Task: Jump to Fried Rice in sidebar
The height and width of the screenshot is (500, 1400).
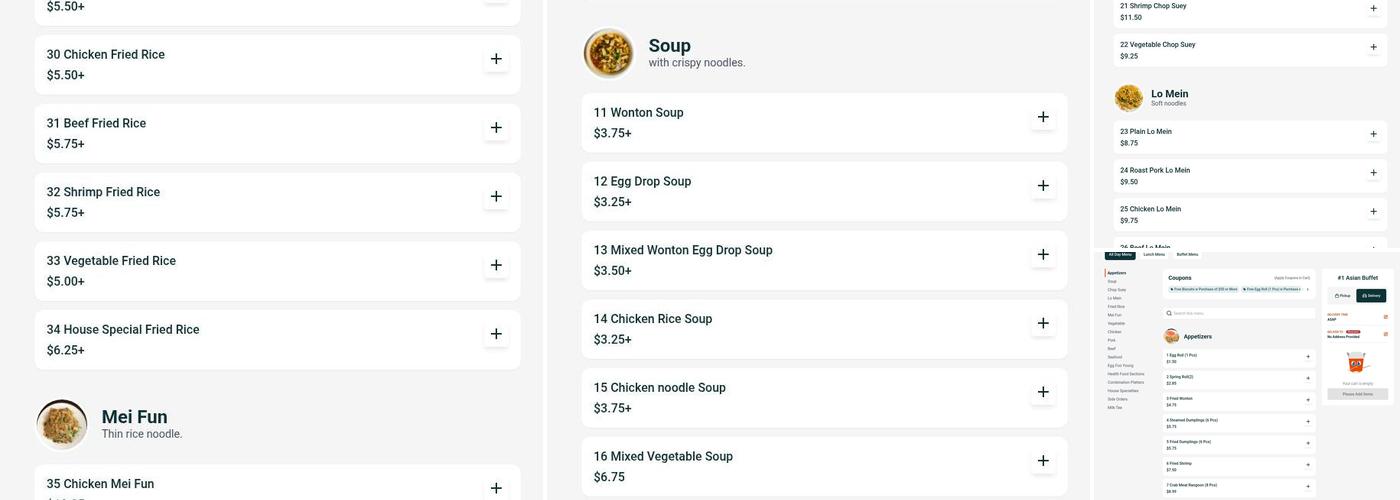Action: [x=1115, y=306]
